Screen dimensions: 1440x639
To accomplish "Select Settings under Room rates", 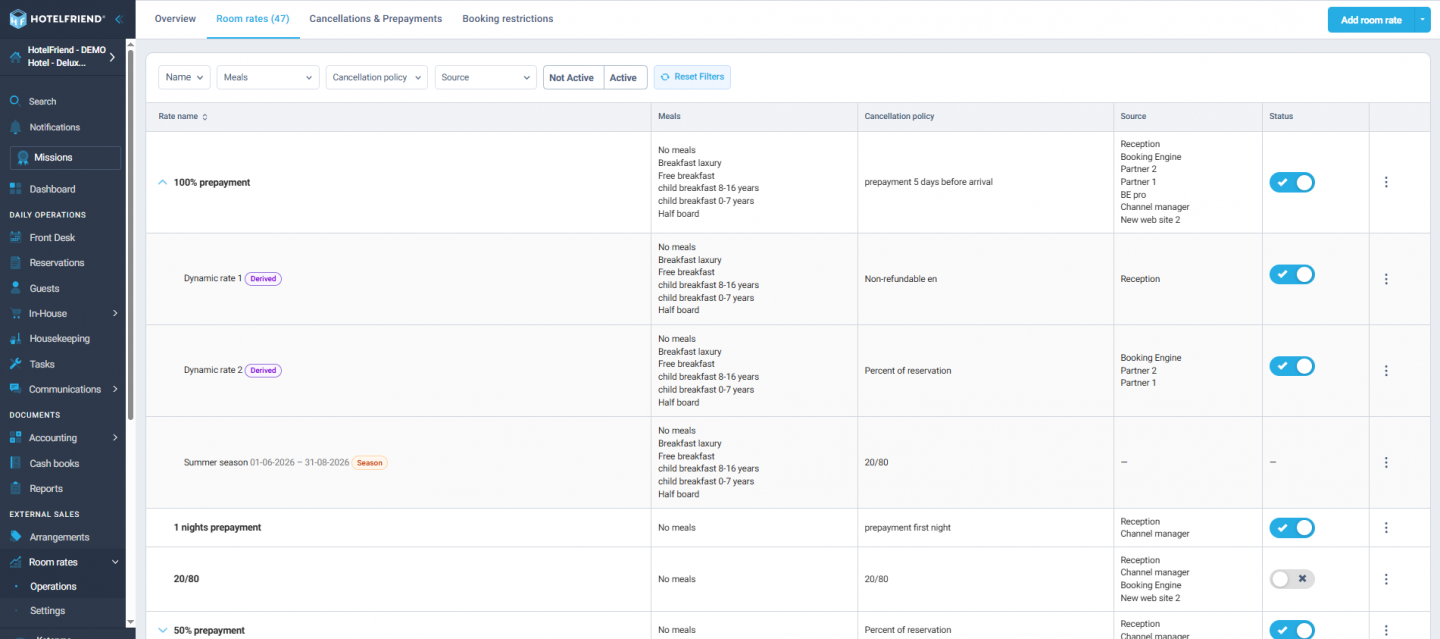I will (x=48, y=611).
